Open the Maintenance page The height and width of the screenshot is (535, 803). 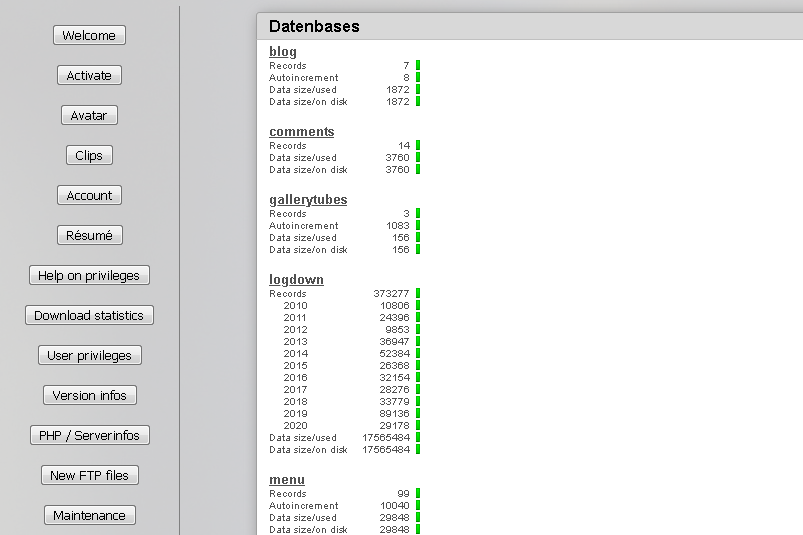click(89, 515)
